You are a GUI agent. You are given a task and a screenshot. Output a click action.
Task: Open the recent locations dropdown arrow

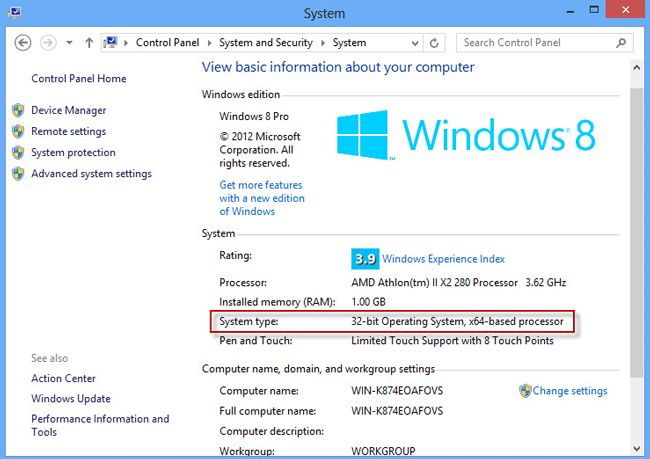(x=69, y=43)
